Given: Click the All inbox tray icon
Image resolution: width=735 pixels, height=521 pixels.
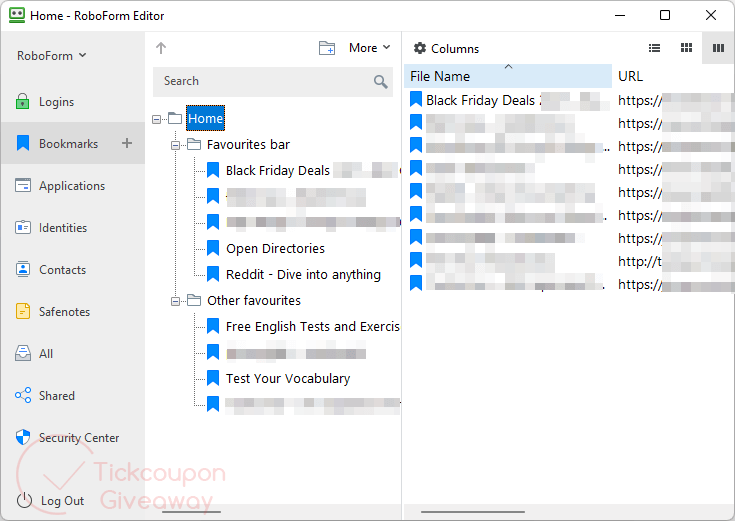Looking at the screenshot, I should pos(23,353).
